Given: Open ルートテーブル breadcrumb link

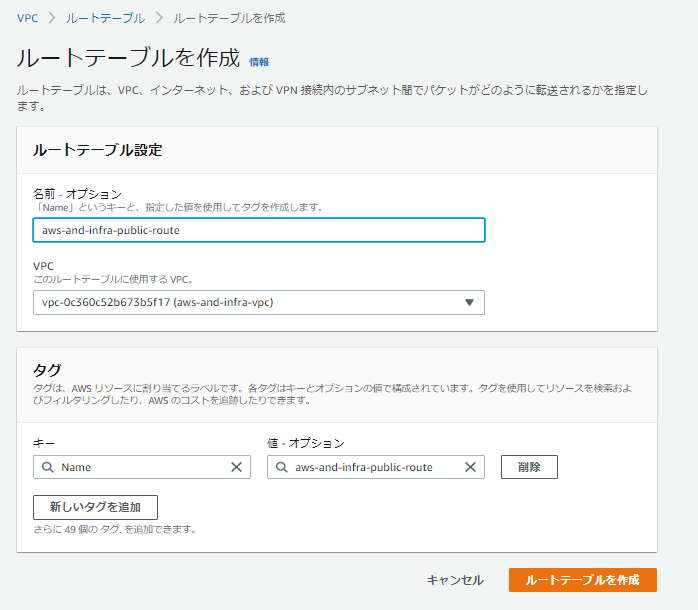Looking at the screenshot, I should click(105, 18).
